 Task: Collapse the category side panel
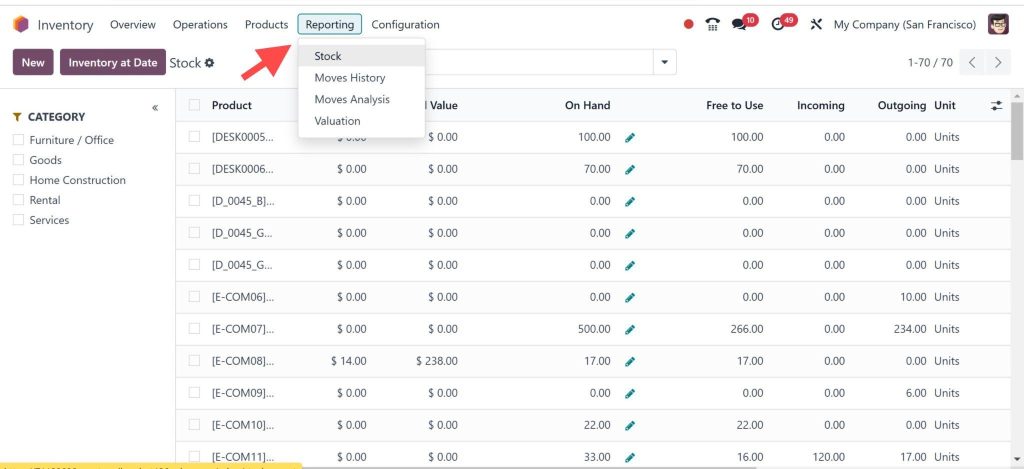[x=155, y=108]
